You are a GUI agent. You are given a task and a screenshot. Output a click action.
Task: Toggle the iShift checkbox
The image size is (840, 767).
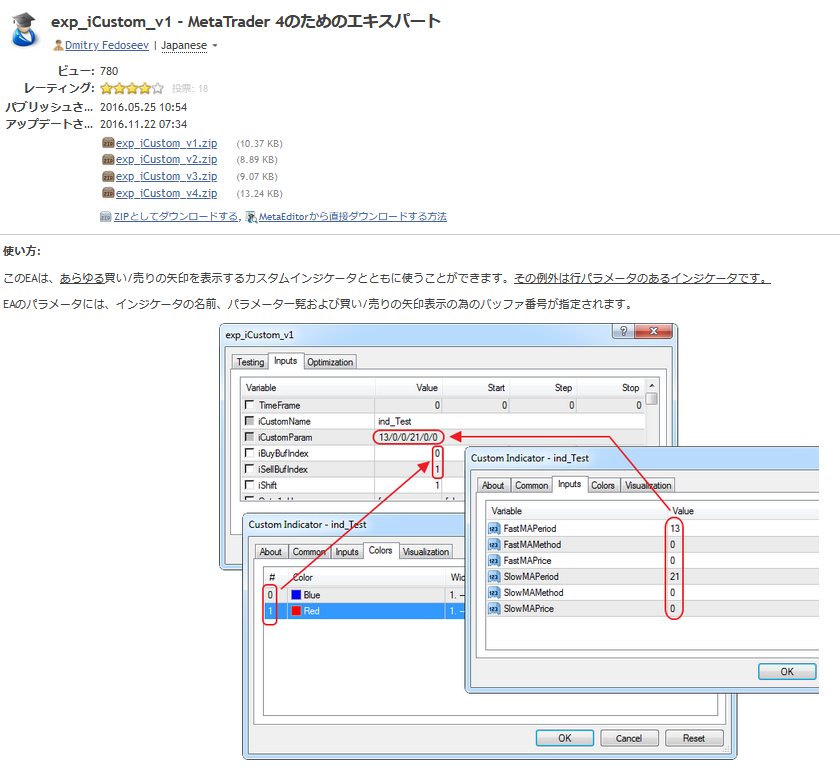249,485
